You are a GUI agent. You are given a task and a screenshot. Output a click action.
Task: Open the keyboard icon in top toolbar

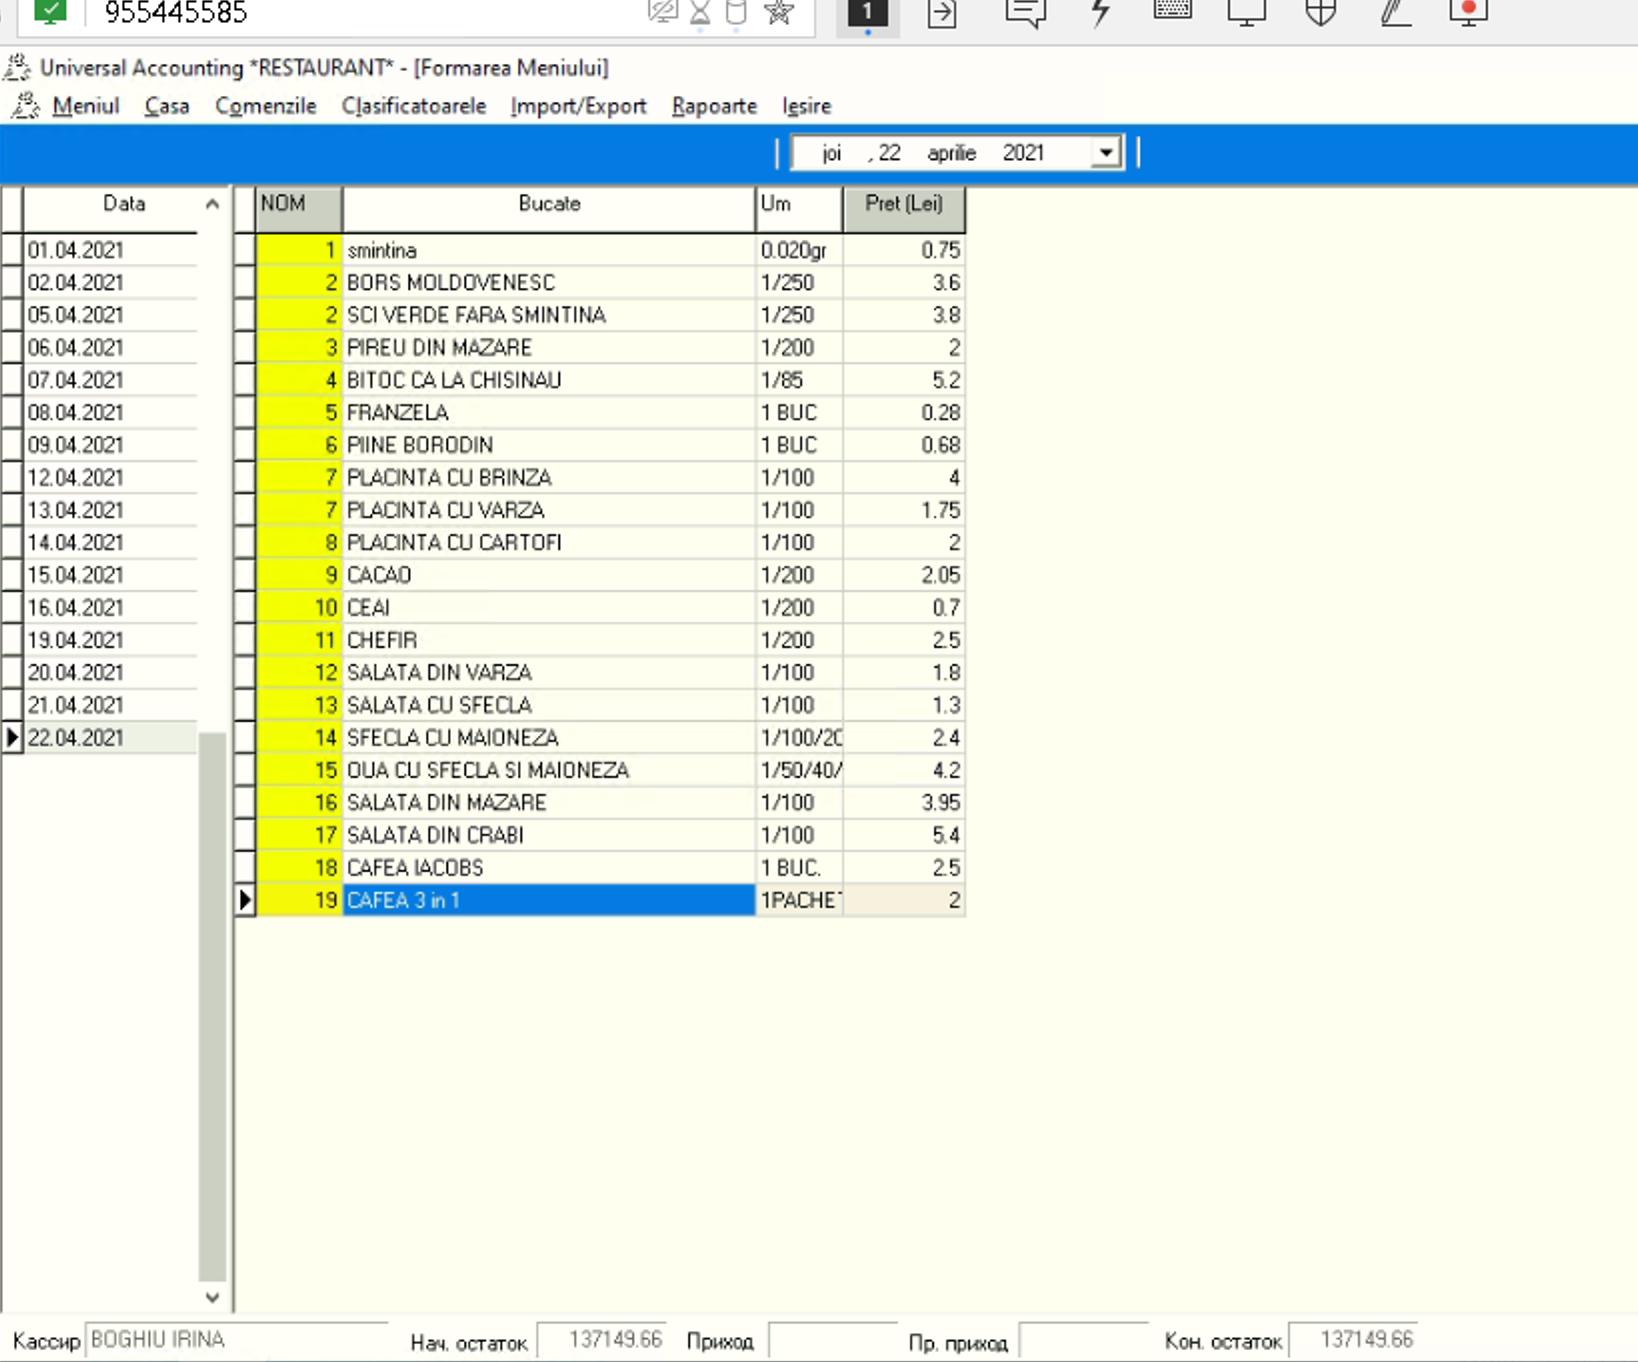(1172, 11)
